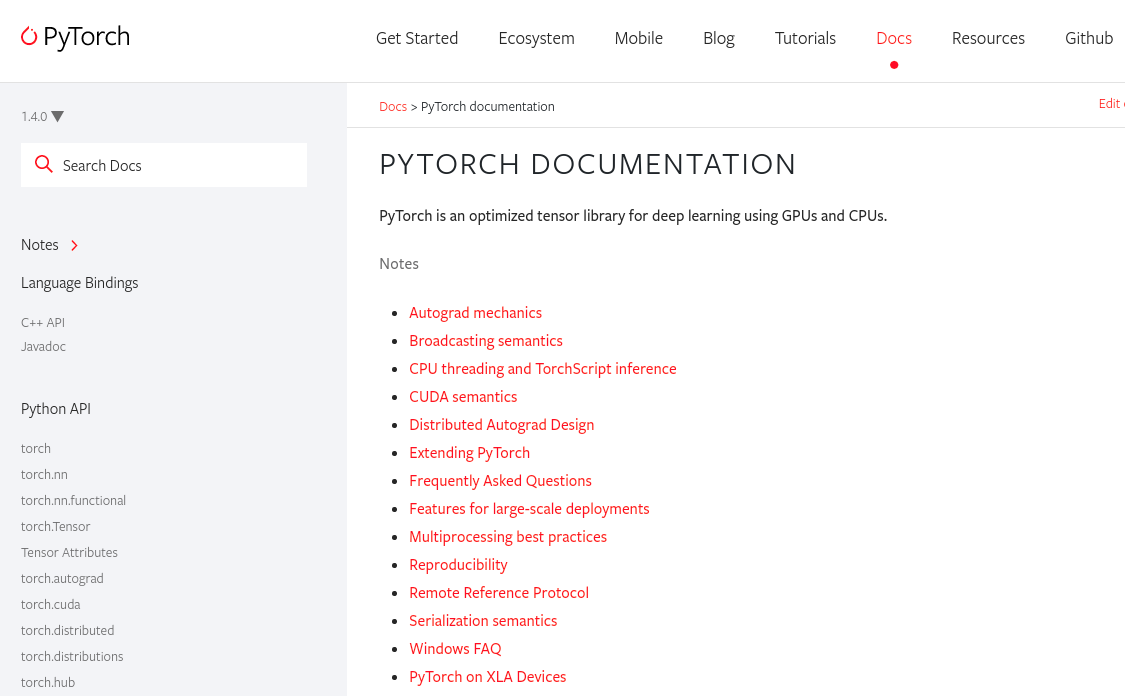The height and width of the screenshot is (696, 1125).
Task: Select torch in Python API list
Action: pos(35,448)
